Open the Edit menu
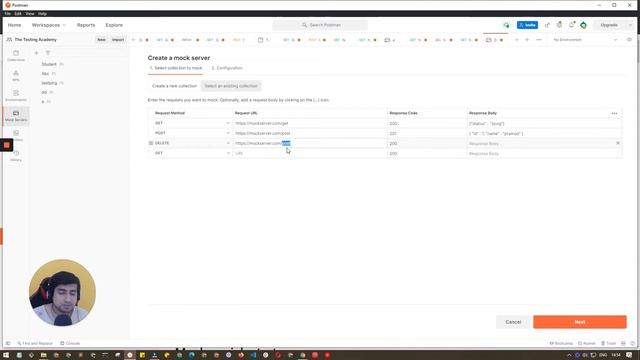640x360 pixels. click(x=18, y=13)
